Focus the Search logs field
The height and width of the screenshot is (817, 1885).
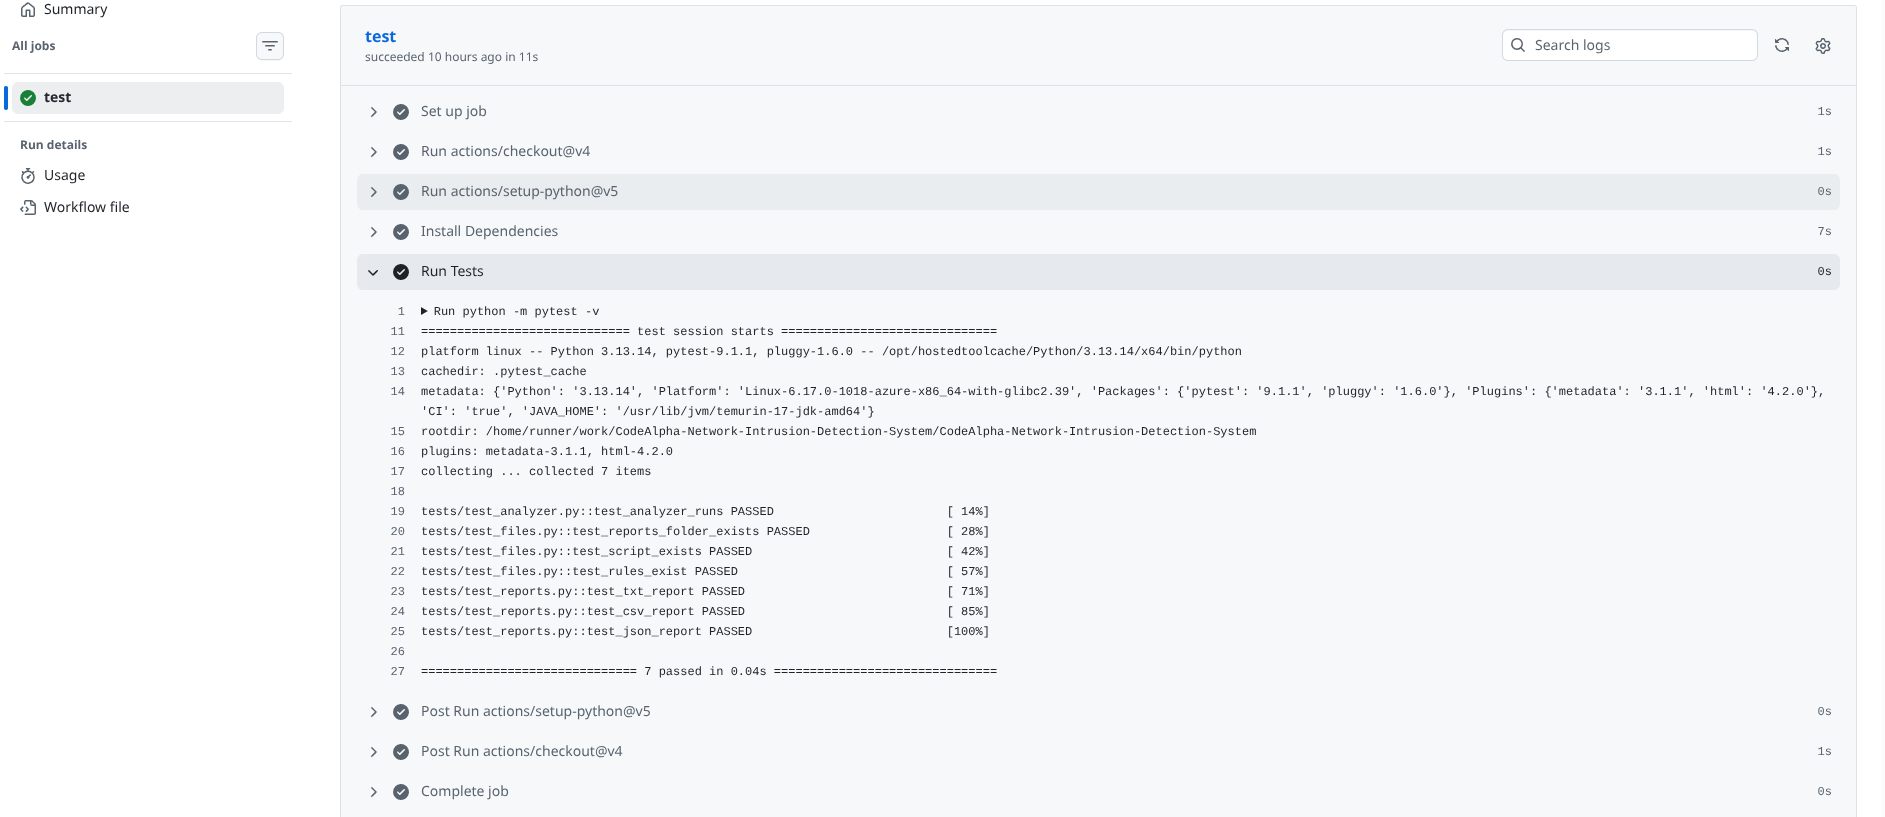(x=1629, y=45)
